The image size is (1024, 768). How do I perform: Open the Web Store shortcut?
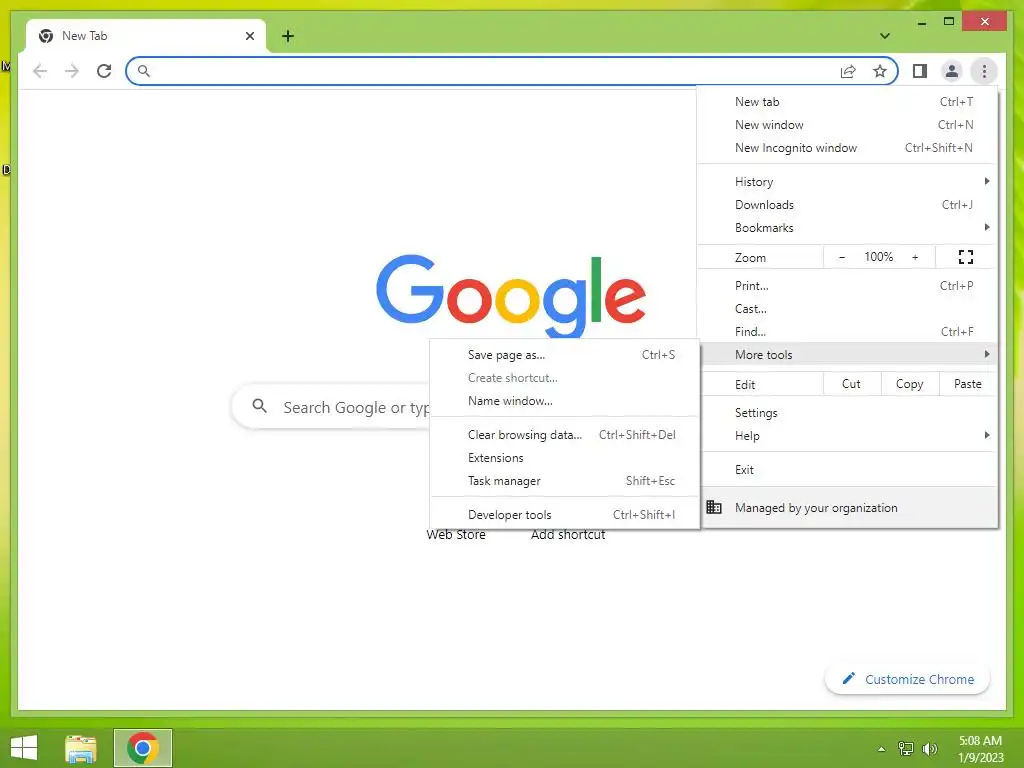tap(456, 534)
